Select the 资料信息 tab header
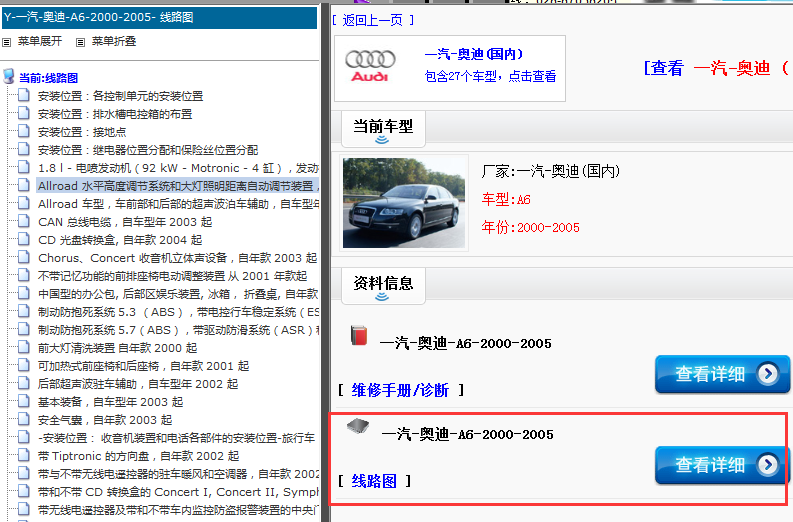 [383, 286]
